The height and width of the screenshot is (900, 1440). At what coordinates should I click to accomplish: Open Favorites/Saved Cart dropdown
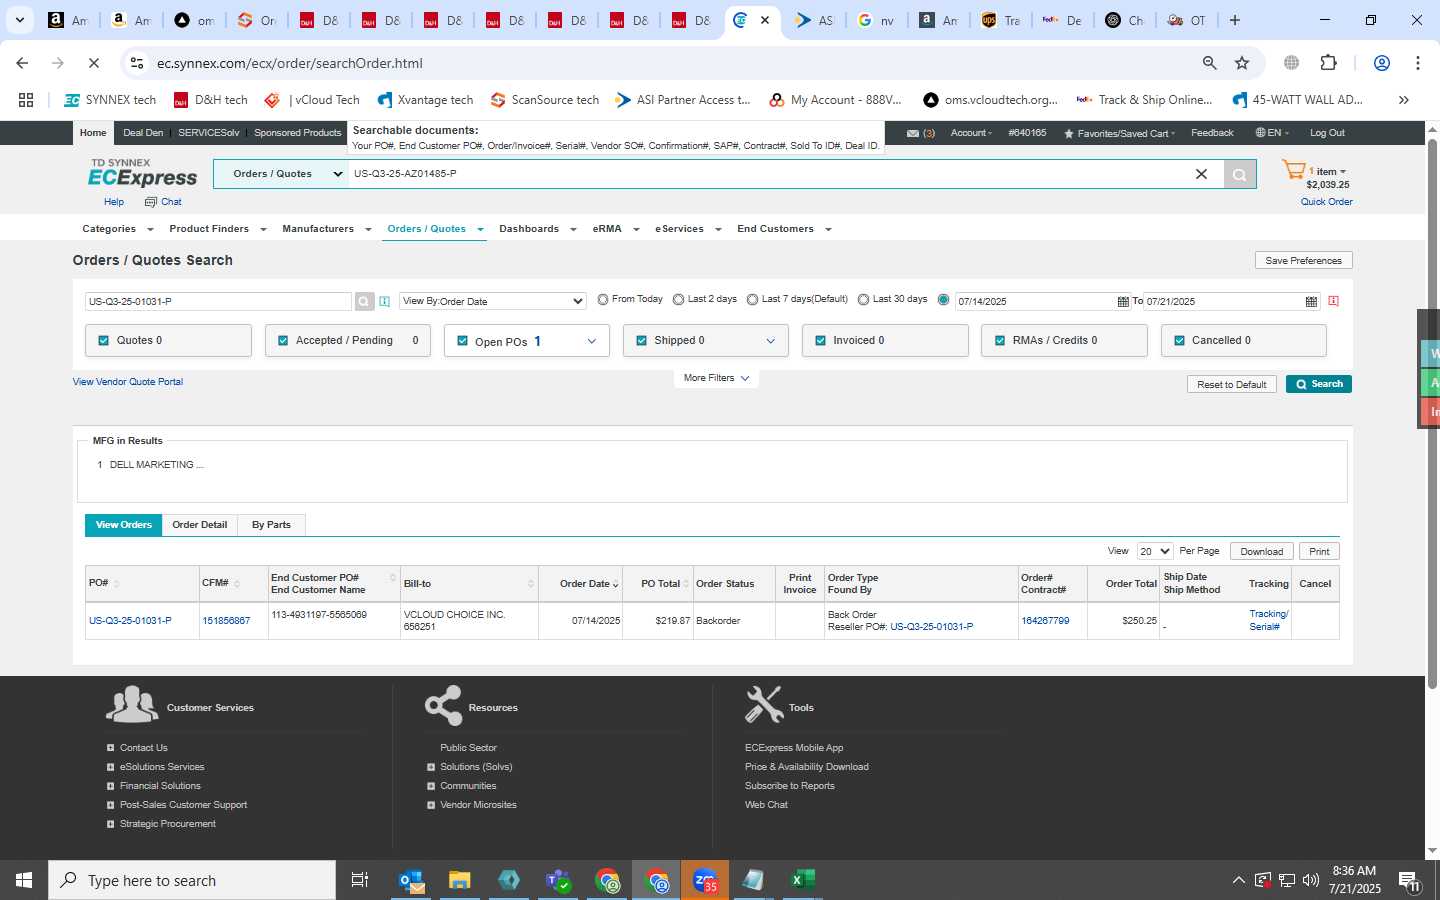point(1120,133)
